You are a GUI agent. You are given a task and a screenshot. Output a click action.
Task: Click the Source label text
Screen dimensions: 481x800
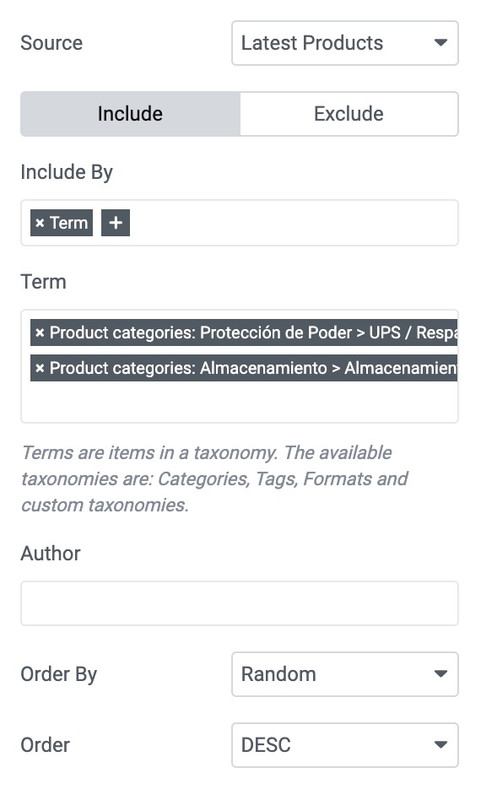[52, 43]
